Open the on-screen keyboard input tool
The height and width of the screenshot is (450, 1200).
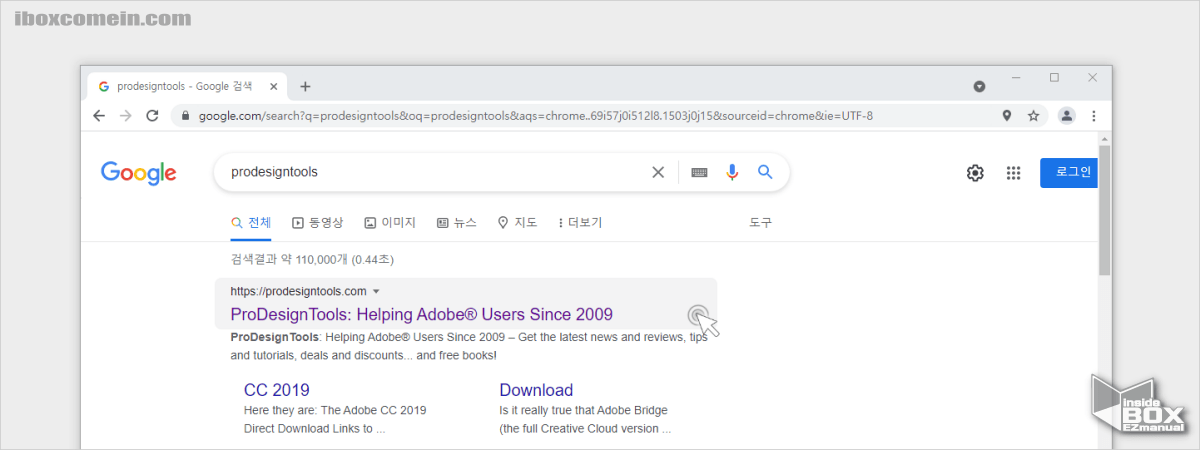(699, 172)
